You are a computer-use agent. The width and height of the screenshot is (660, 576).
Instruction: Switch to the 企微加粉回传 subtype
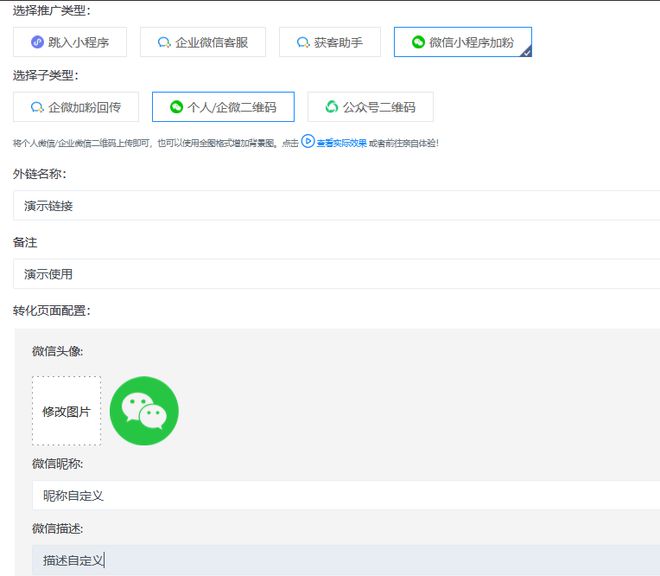(x=75, y=107)
